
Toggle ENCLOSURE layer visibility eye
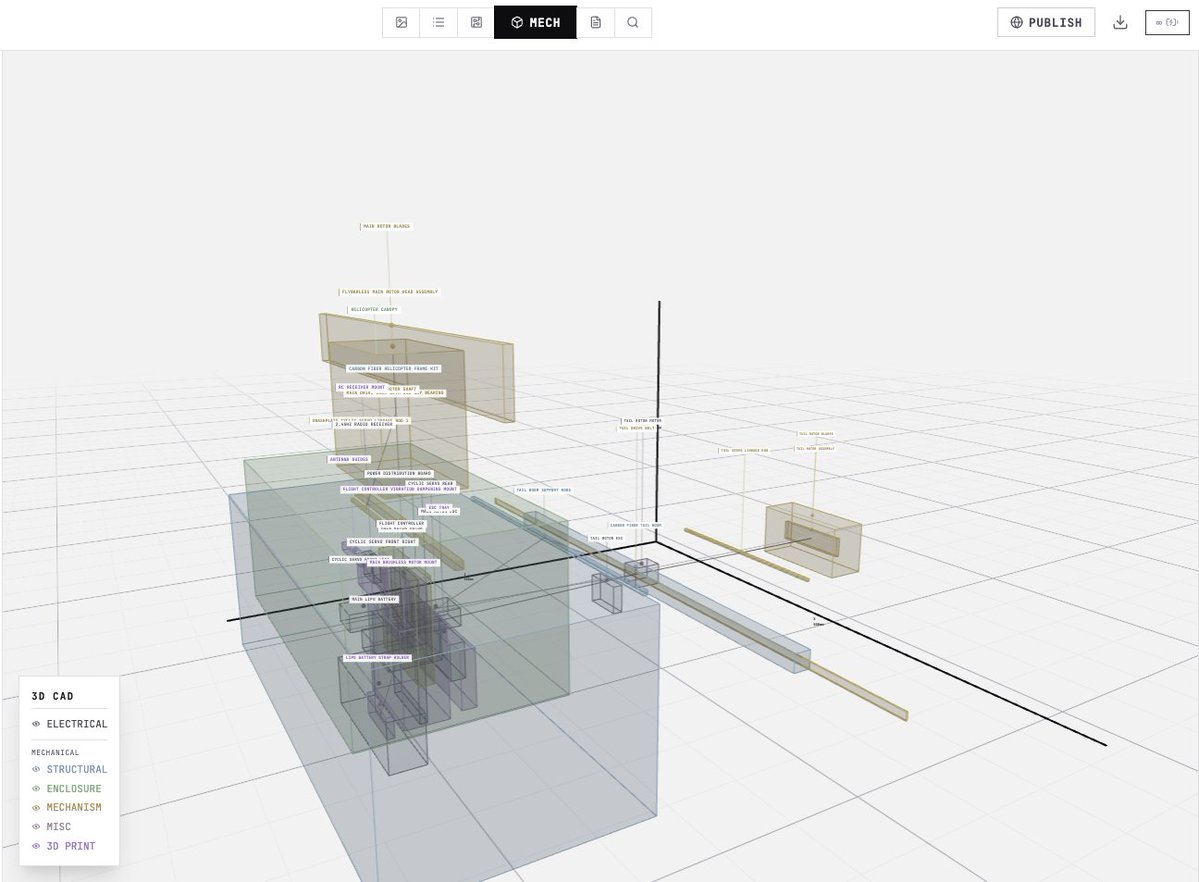click(x=36, y=789)
